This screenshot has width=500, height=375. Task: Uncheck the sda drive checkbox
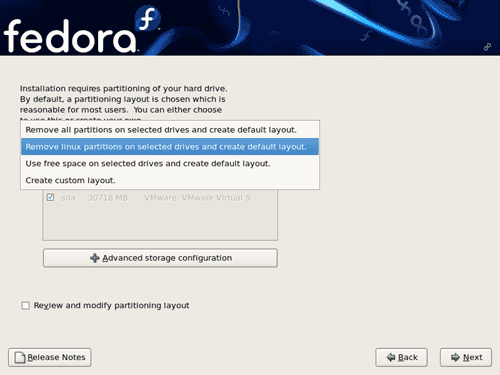coord(50,197)
